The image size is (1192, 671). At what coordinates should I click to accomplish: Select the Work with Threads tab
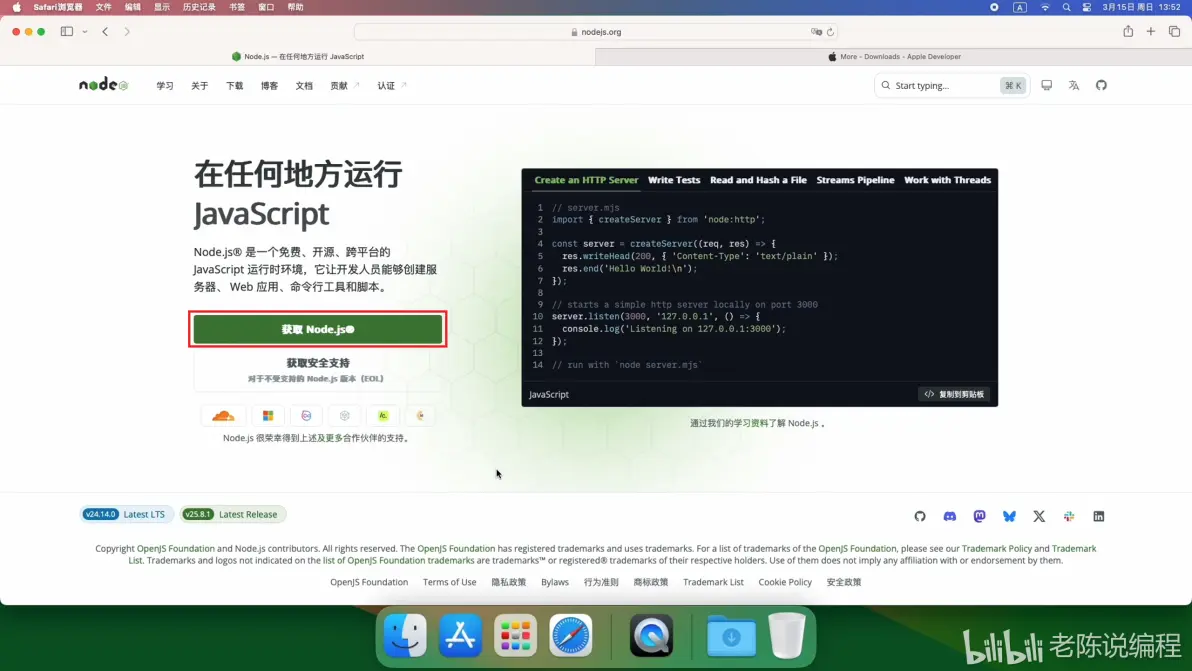(x=947, y=180)
